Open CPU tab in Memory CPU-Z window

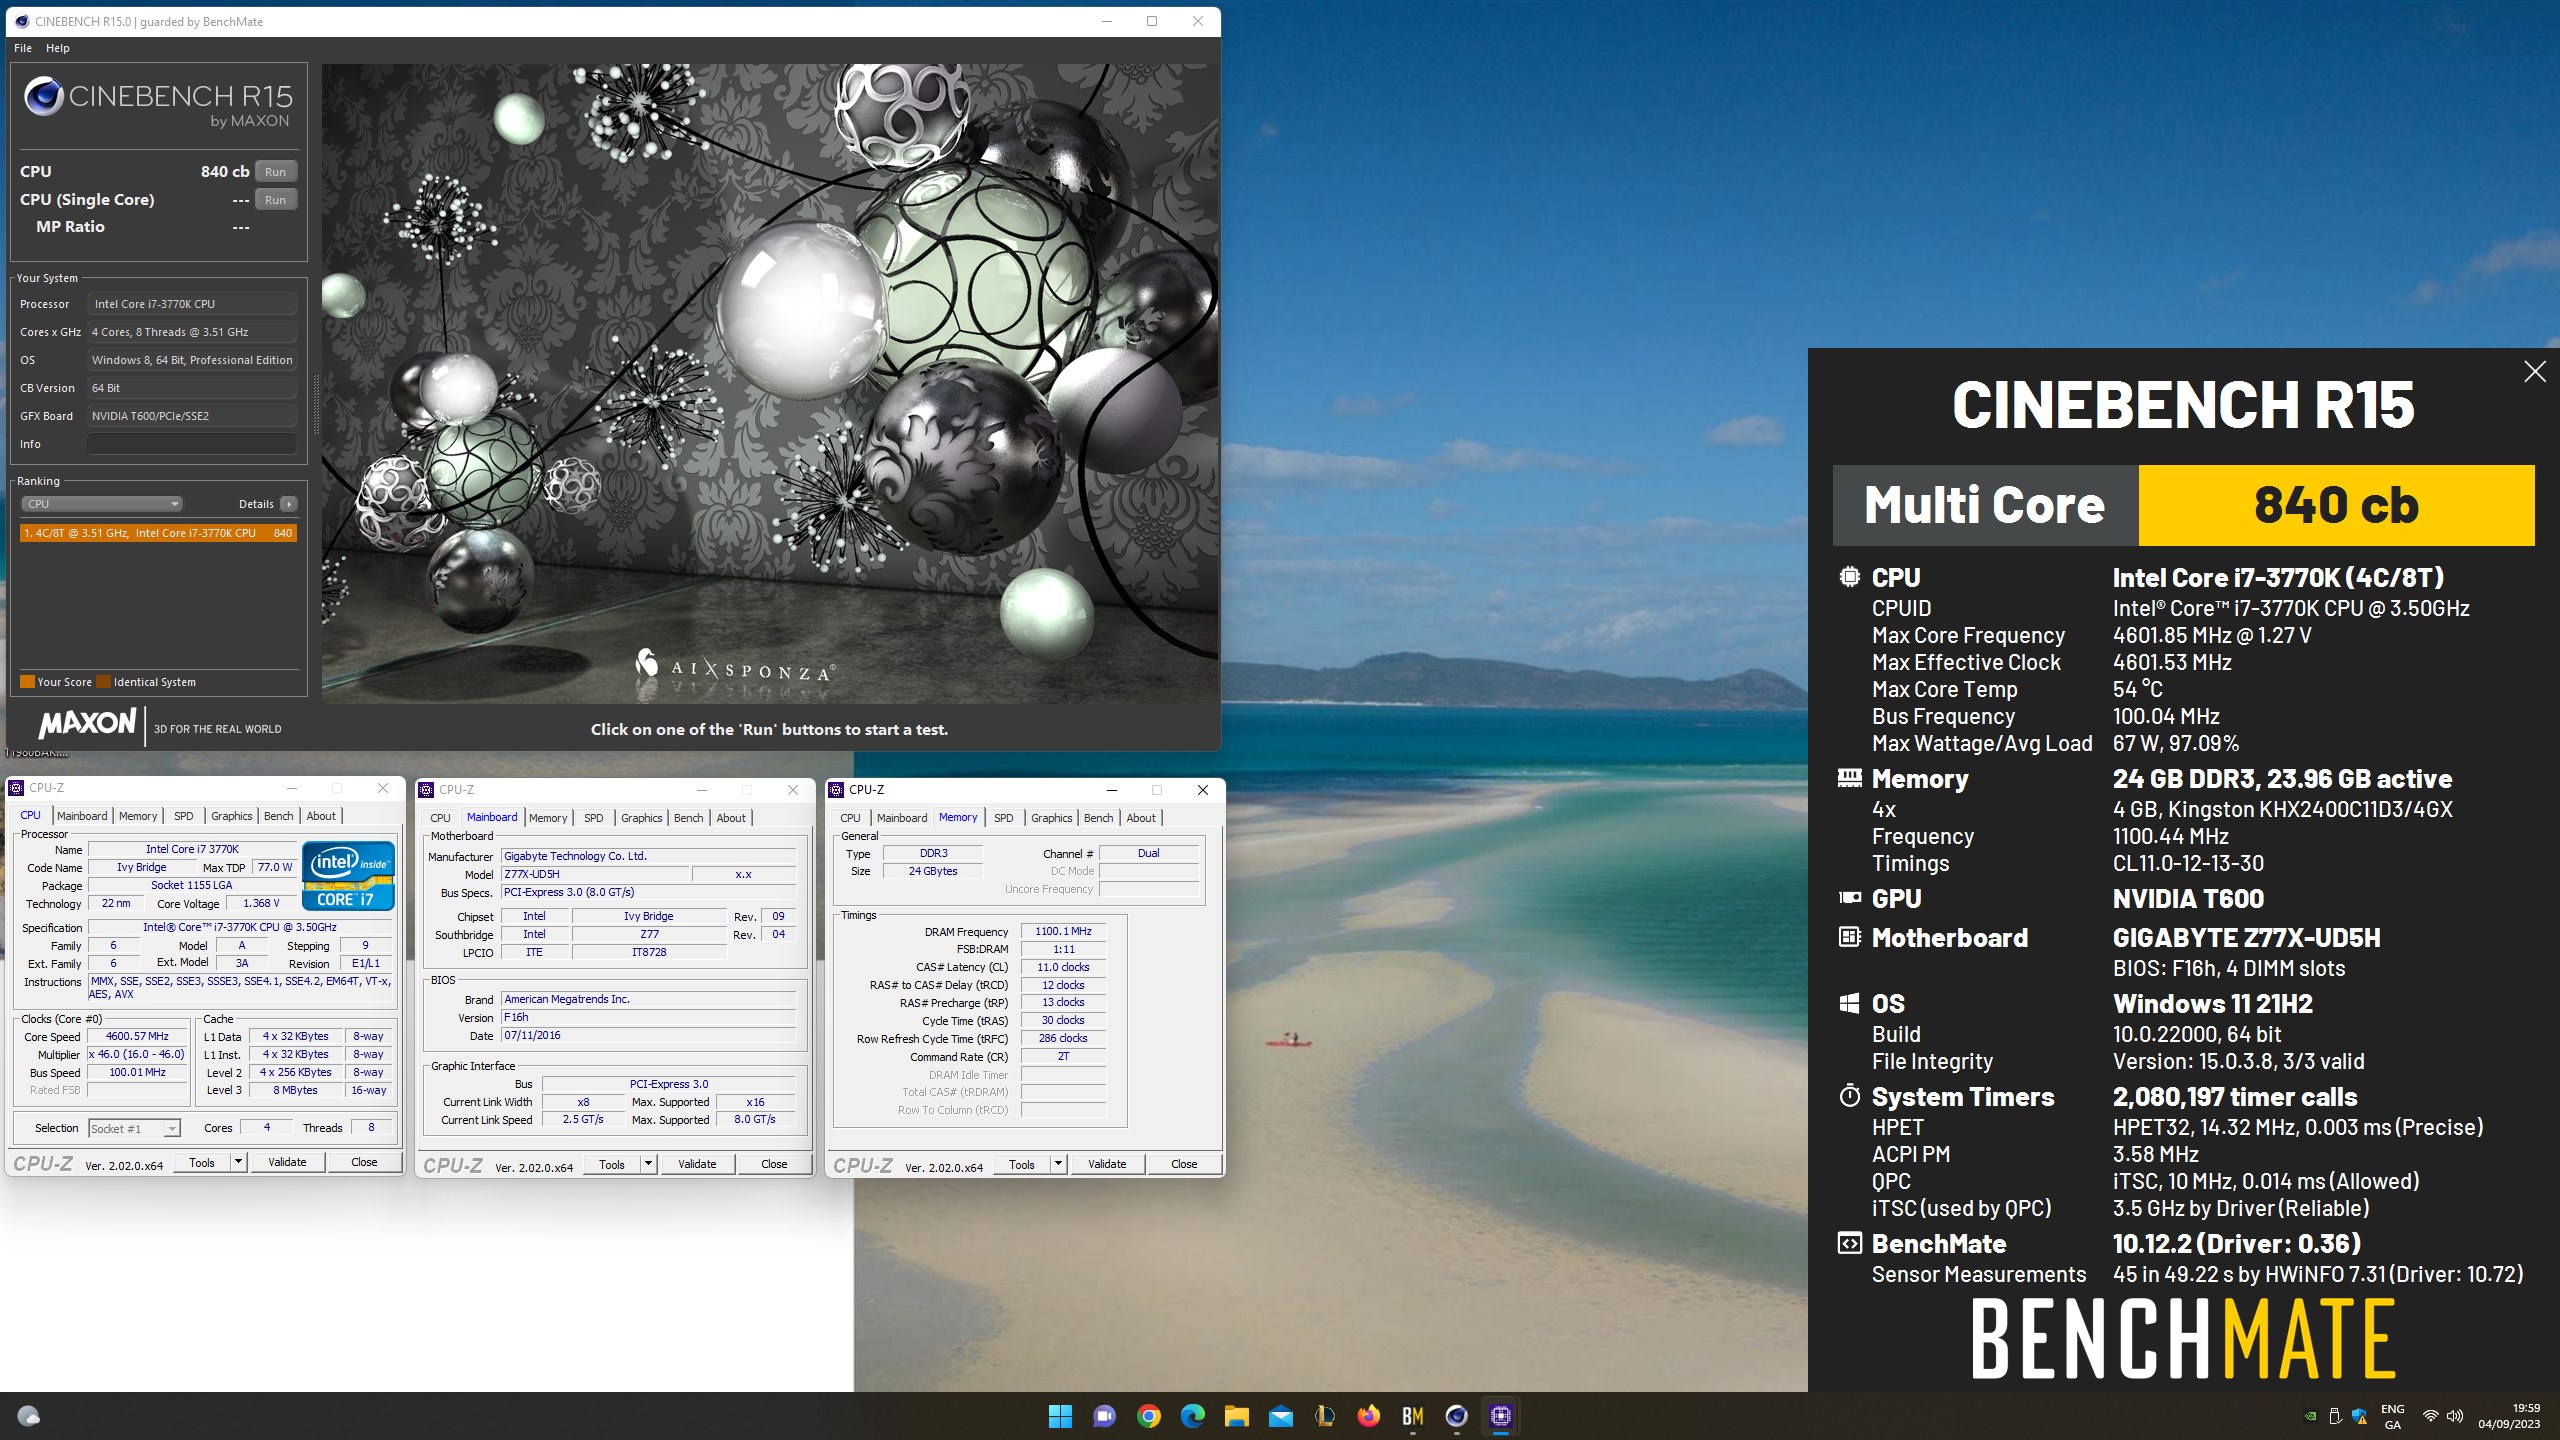[x=850, y=818]
